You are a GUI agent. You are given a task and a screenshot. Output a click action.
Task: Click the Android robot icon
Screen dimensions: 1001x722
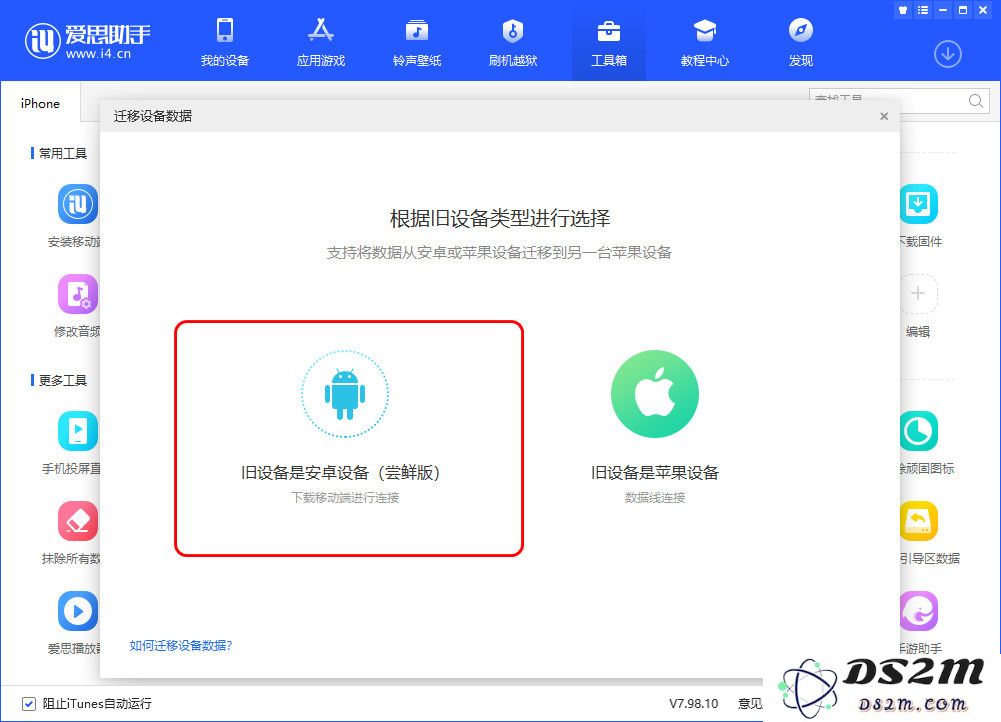point(345,394)
